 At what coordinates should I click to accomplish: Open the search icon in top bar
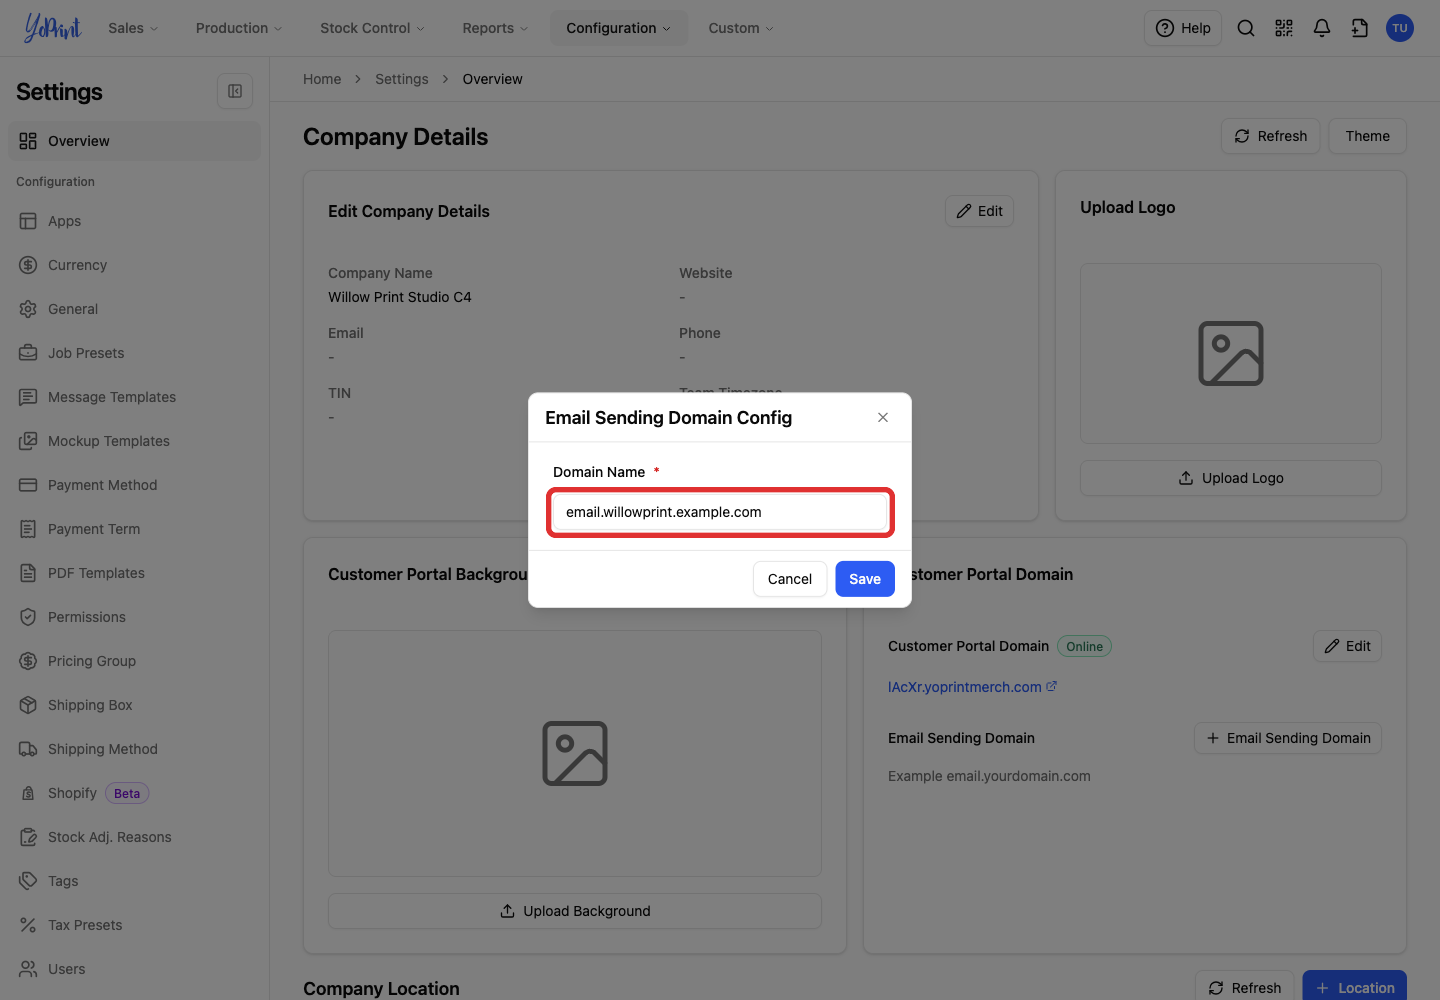coord(1246,28)
